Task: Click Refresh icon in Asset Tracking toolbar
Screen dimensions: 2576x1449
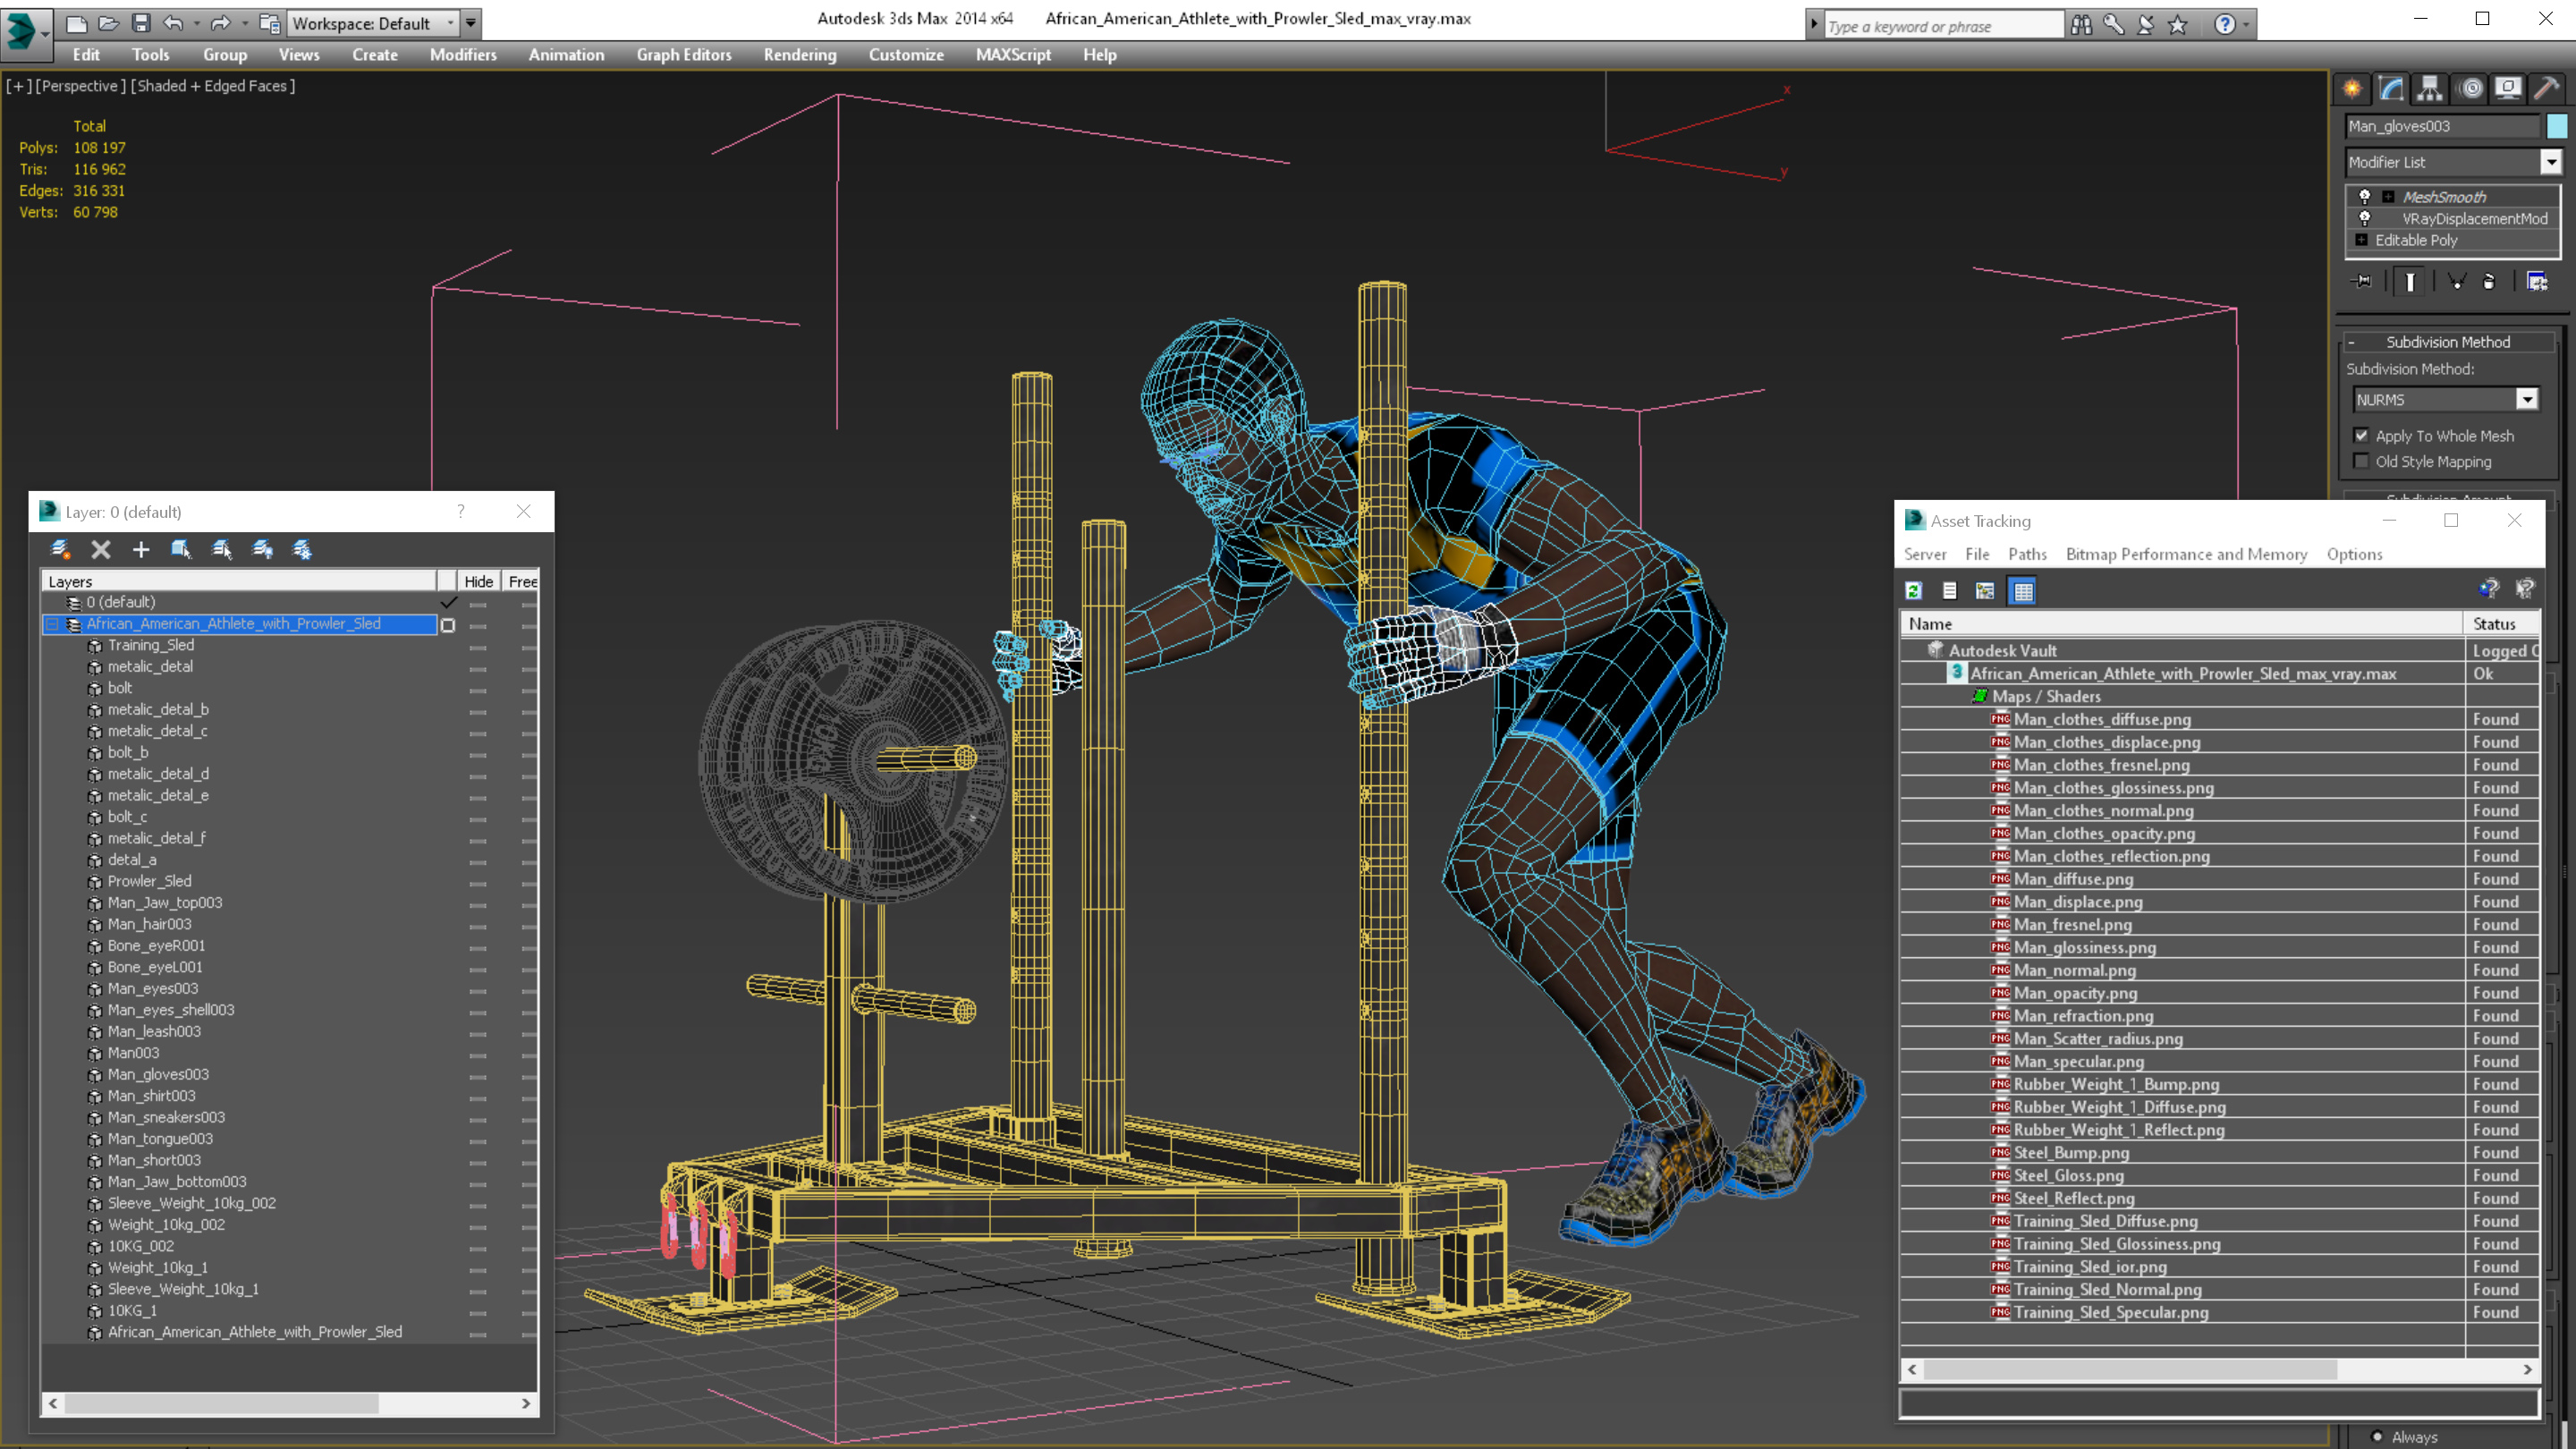Action: [x=1913, y=591]
